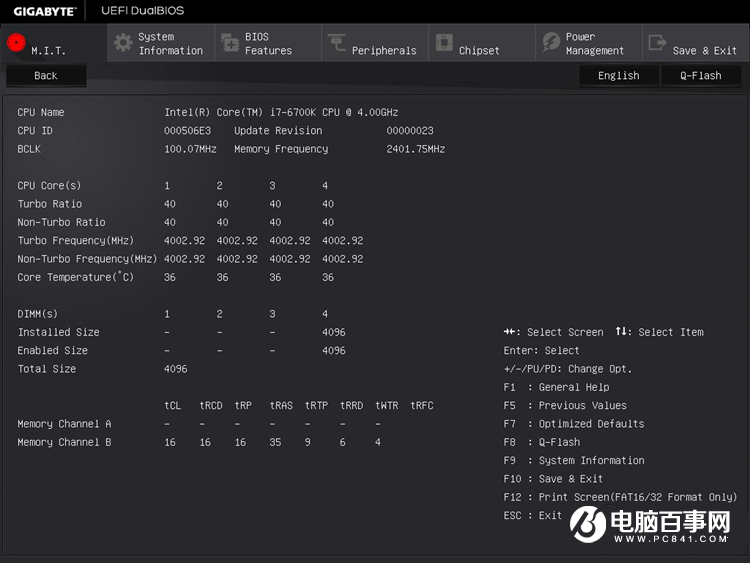Click the Save & Exit arrow icon

click(657, 43)
